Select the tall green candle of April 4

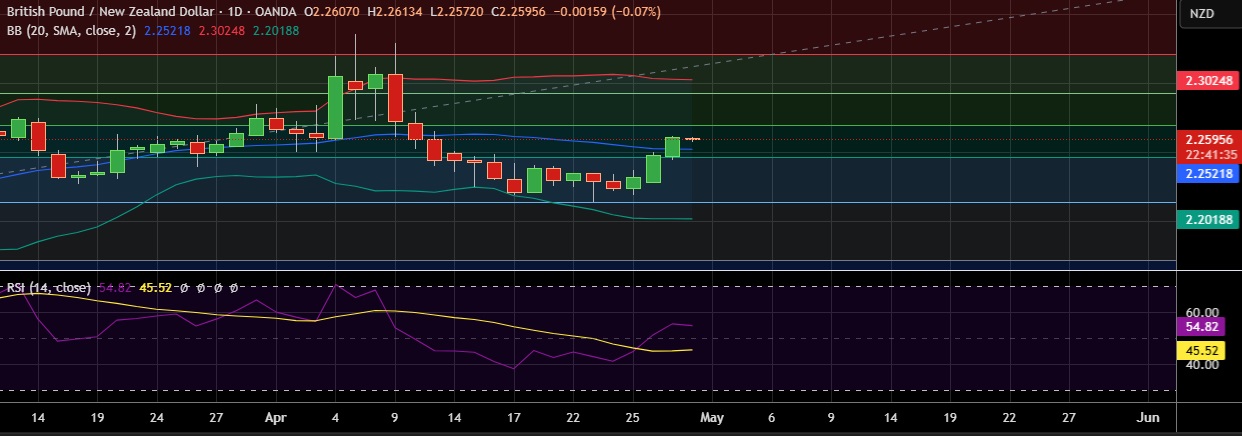(x=335, y=107)
